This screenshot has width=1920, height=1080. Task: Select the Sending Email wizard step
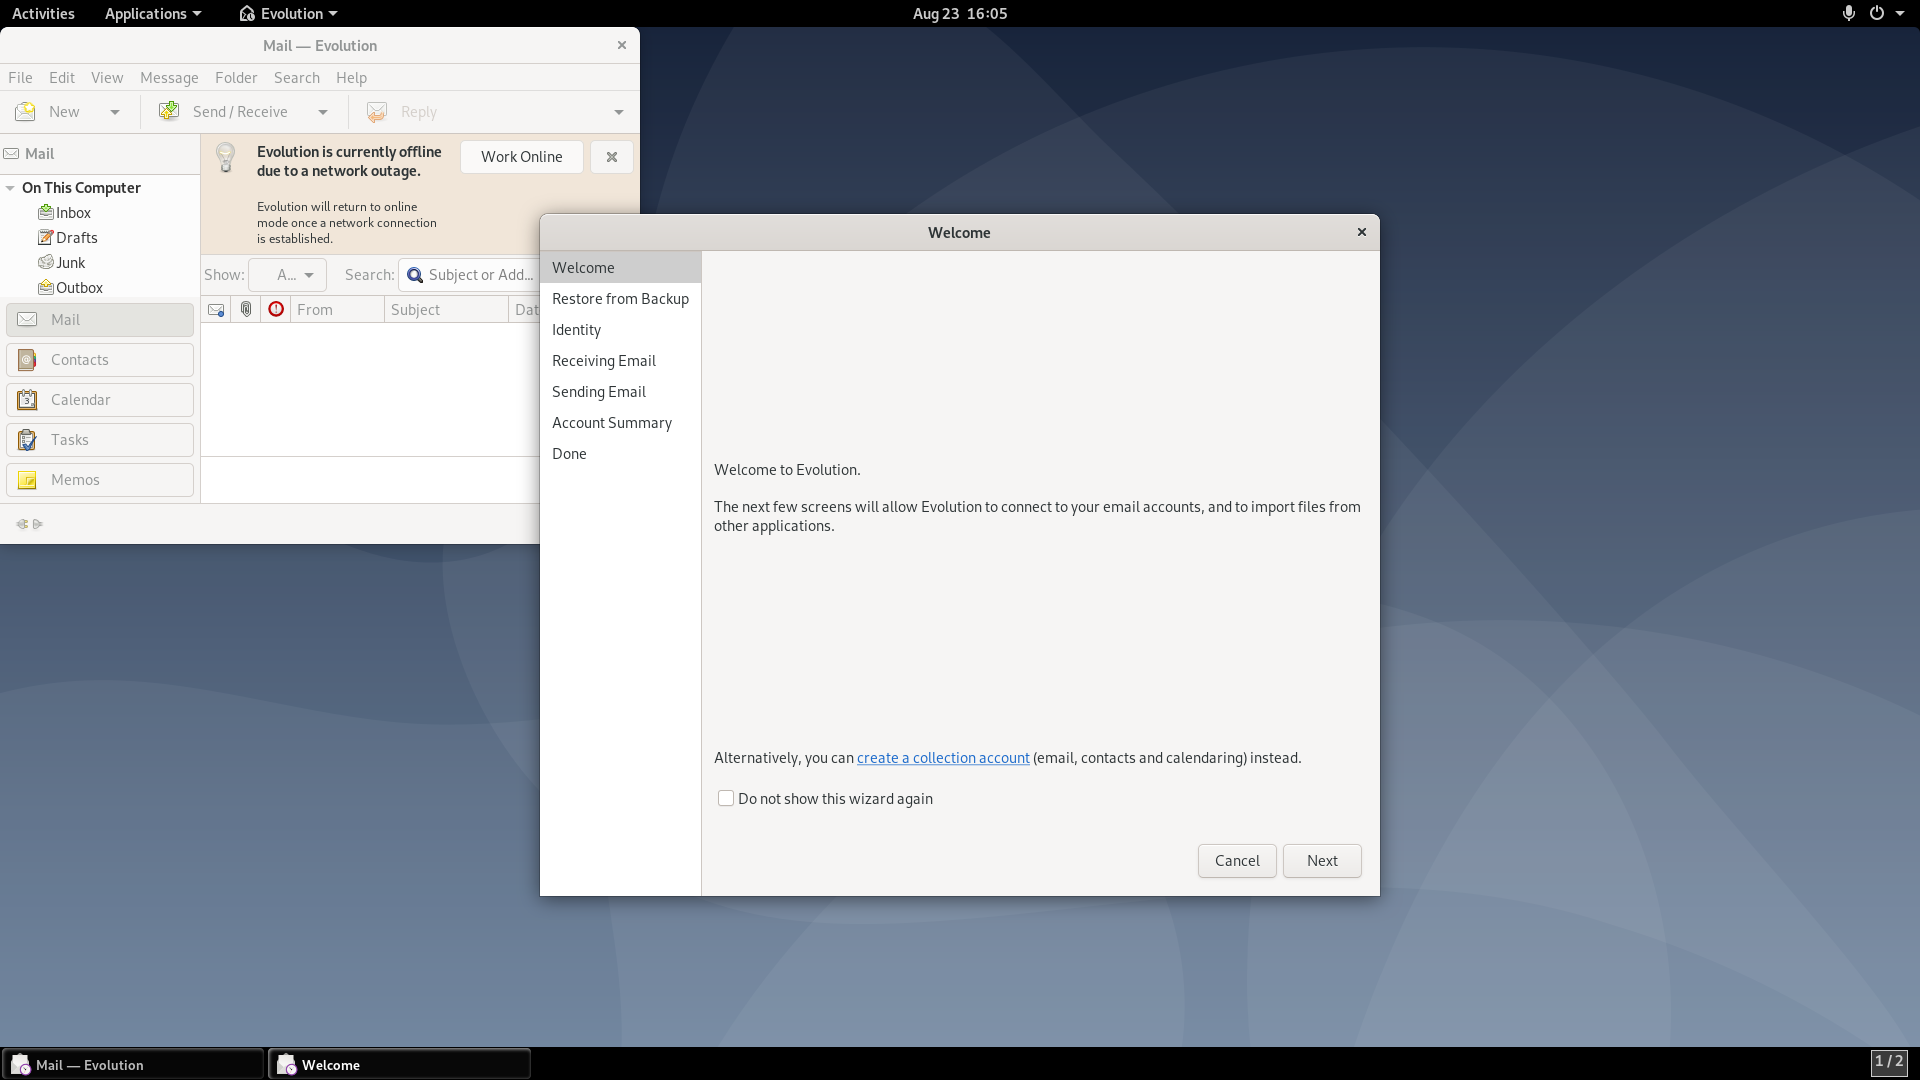click(620, 392)
